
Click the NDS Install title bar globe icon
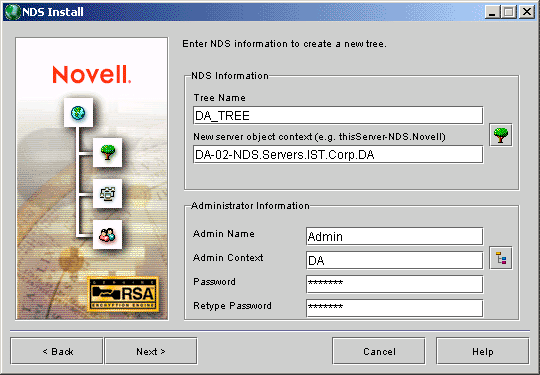tap(13, 12)
